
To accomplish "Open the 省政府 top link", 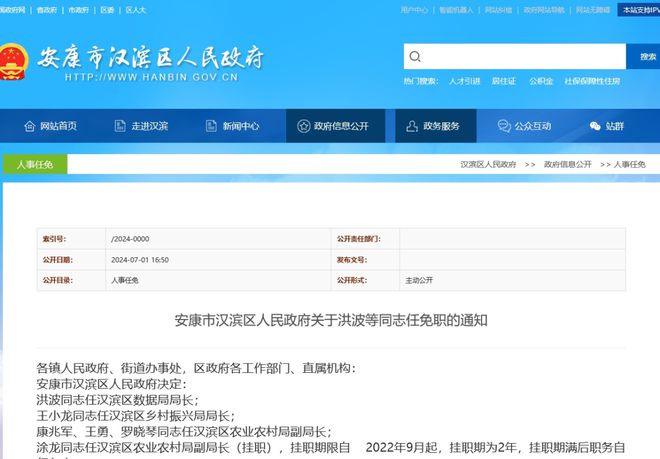I will pos(47,10).
